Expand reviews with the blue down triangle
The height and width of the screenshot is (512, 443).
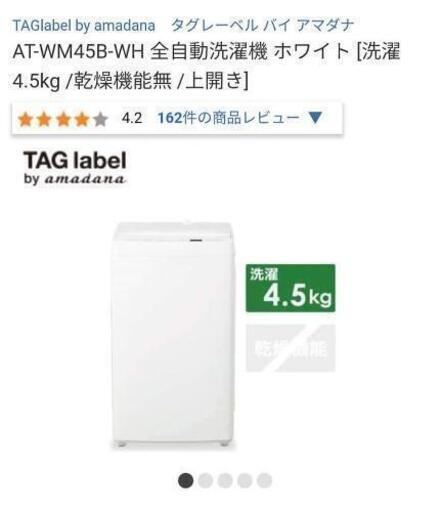click(x=315, y=118)
